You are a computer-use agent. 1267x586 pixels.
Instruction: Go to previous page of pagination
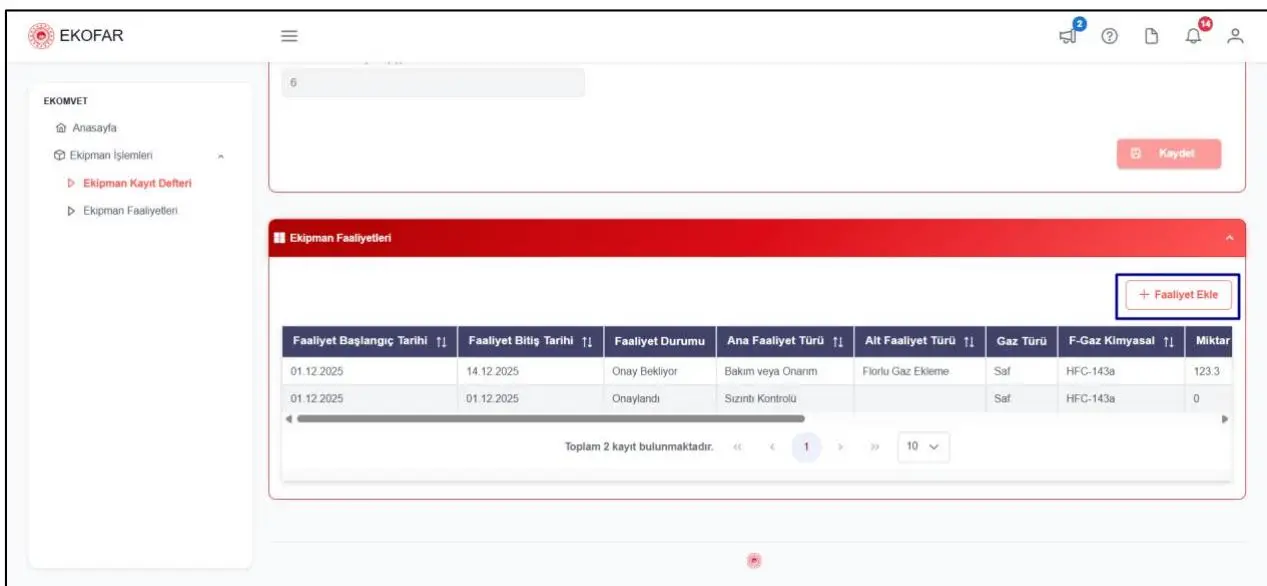coord(772,447)
